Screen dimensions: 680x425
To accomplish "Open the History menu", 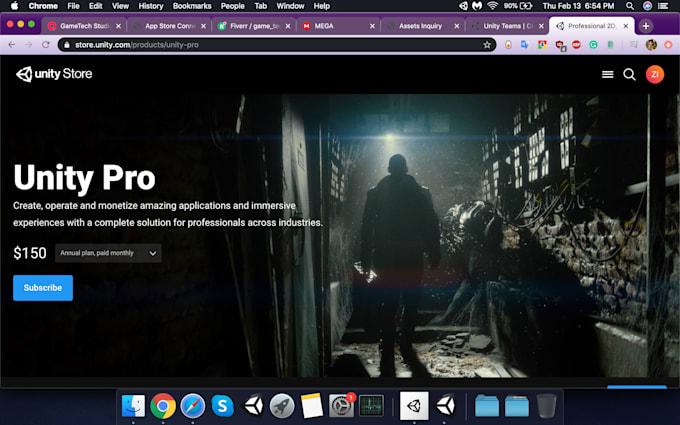I will pyautogui.click(x=153, y=6).
